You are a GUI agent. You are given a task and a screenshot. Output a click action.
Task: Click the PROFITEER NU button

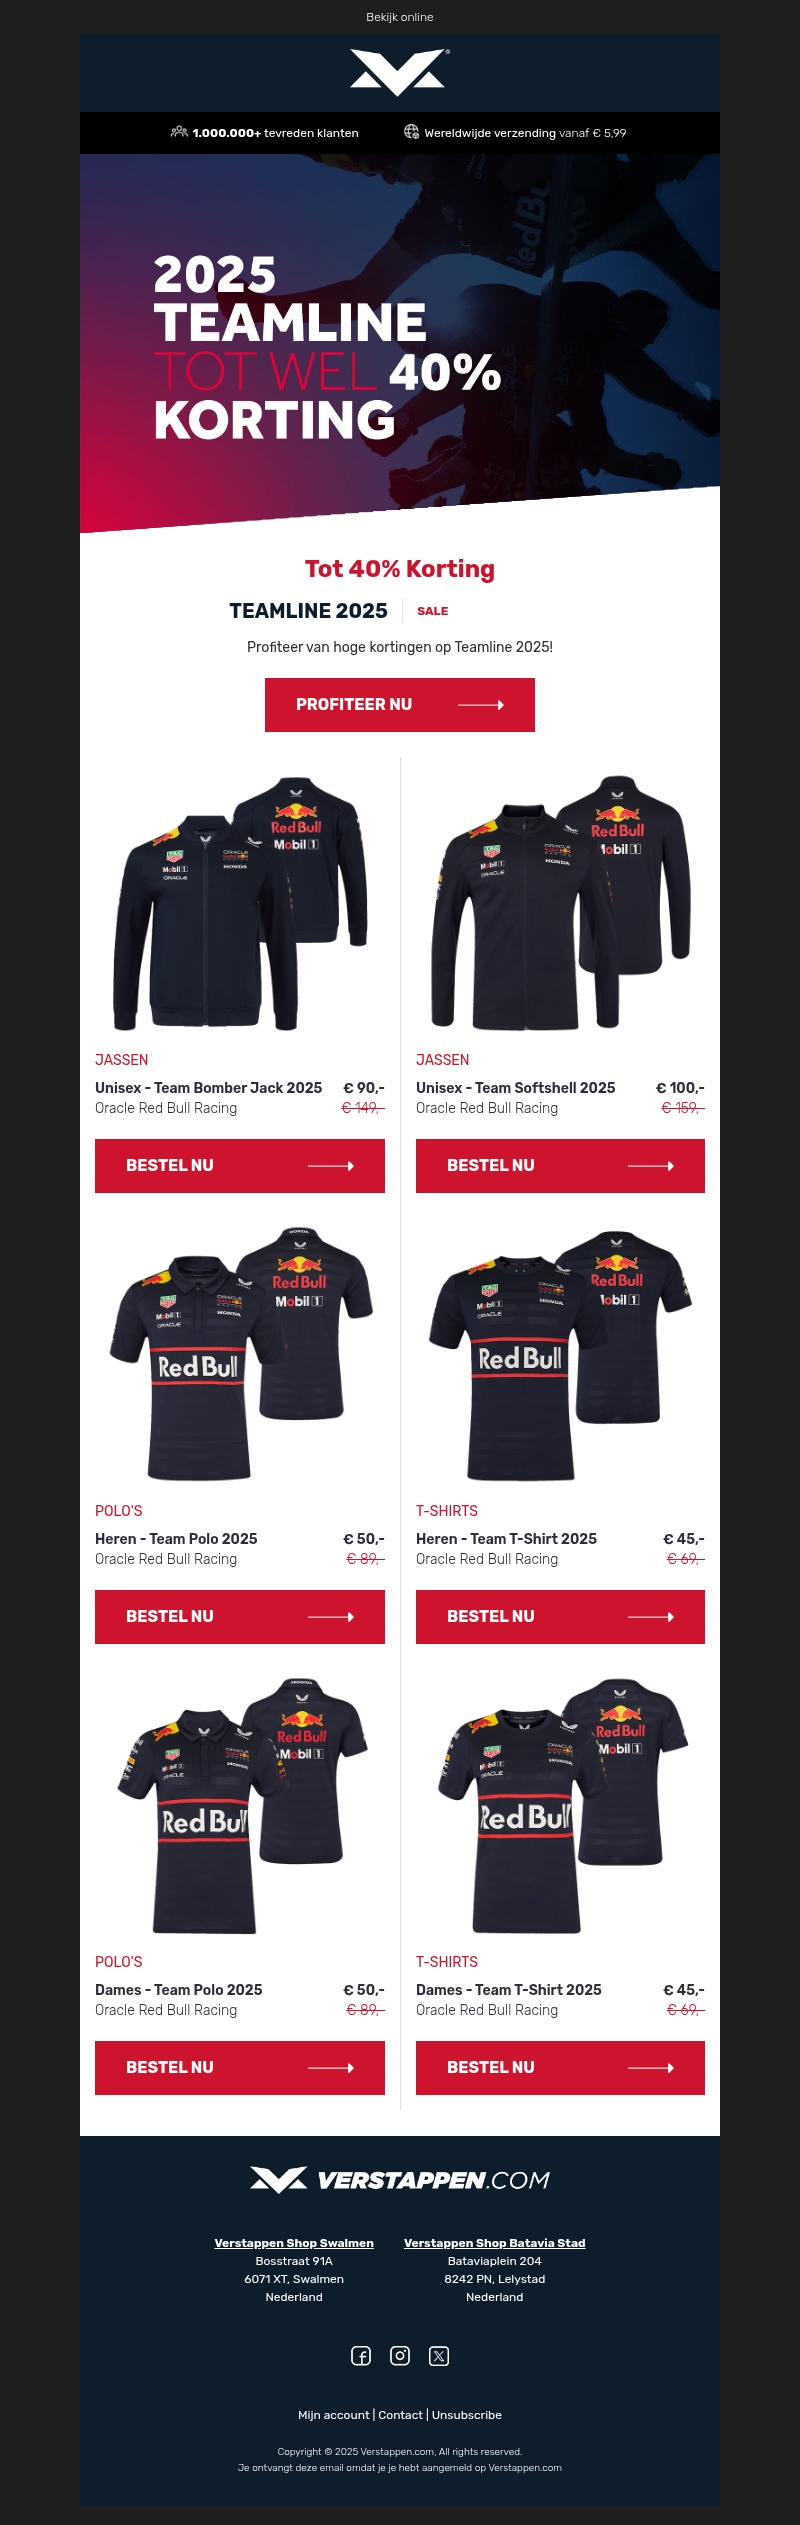coord(400,705)
